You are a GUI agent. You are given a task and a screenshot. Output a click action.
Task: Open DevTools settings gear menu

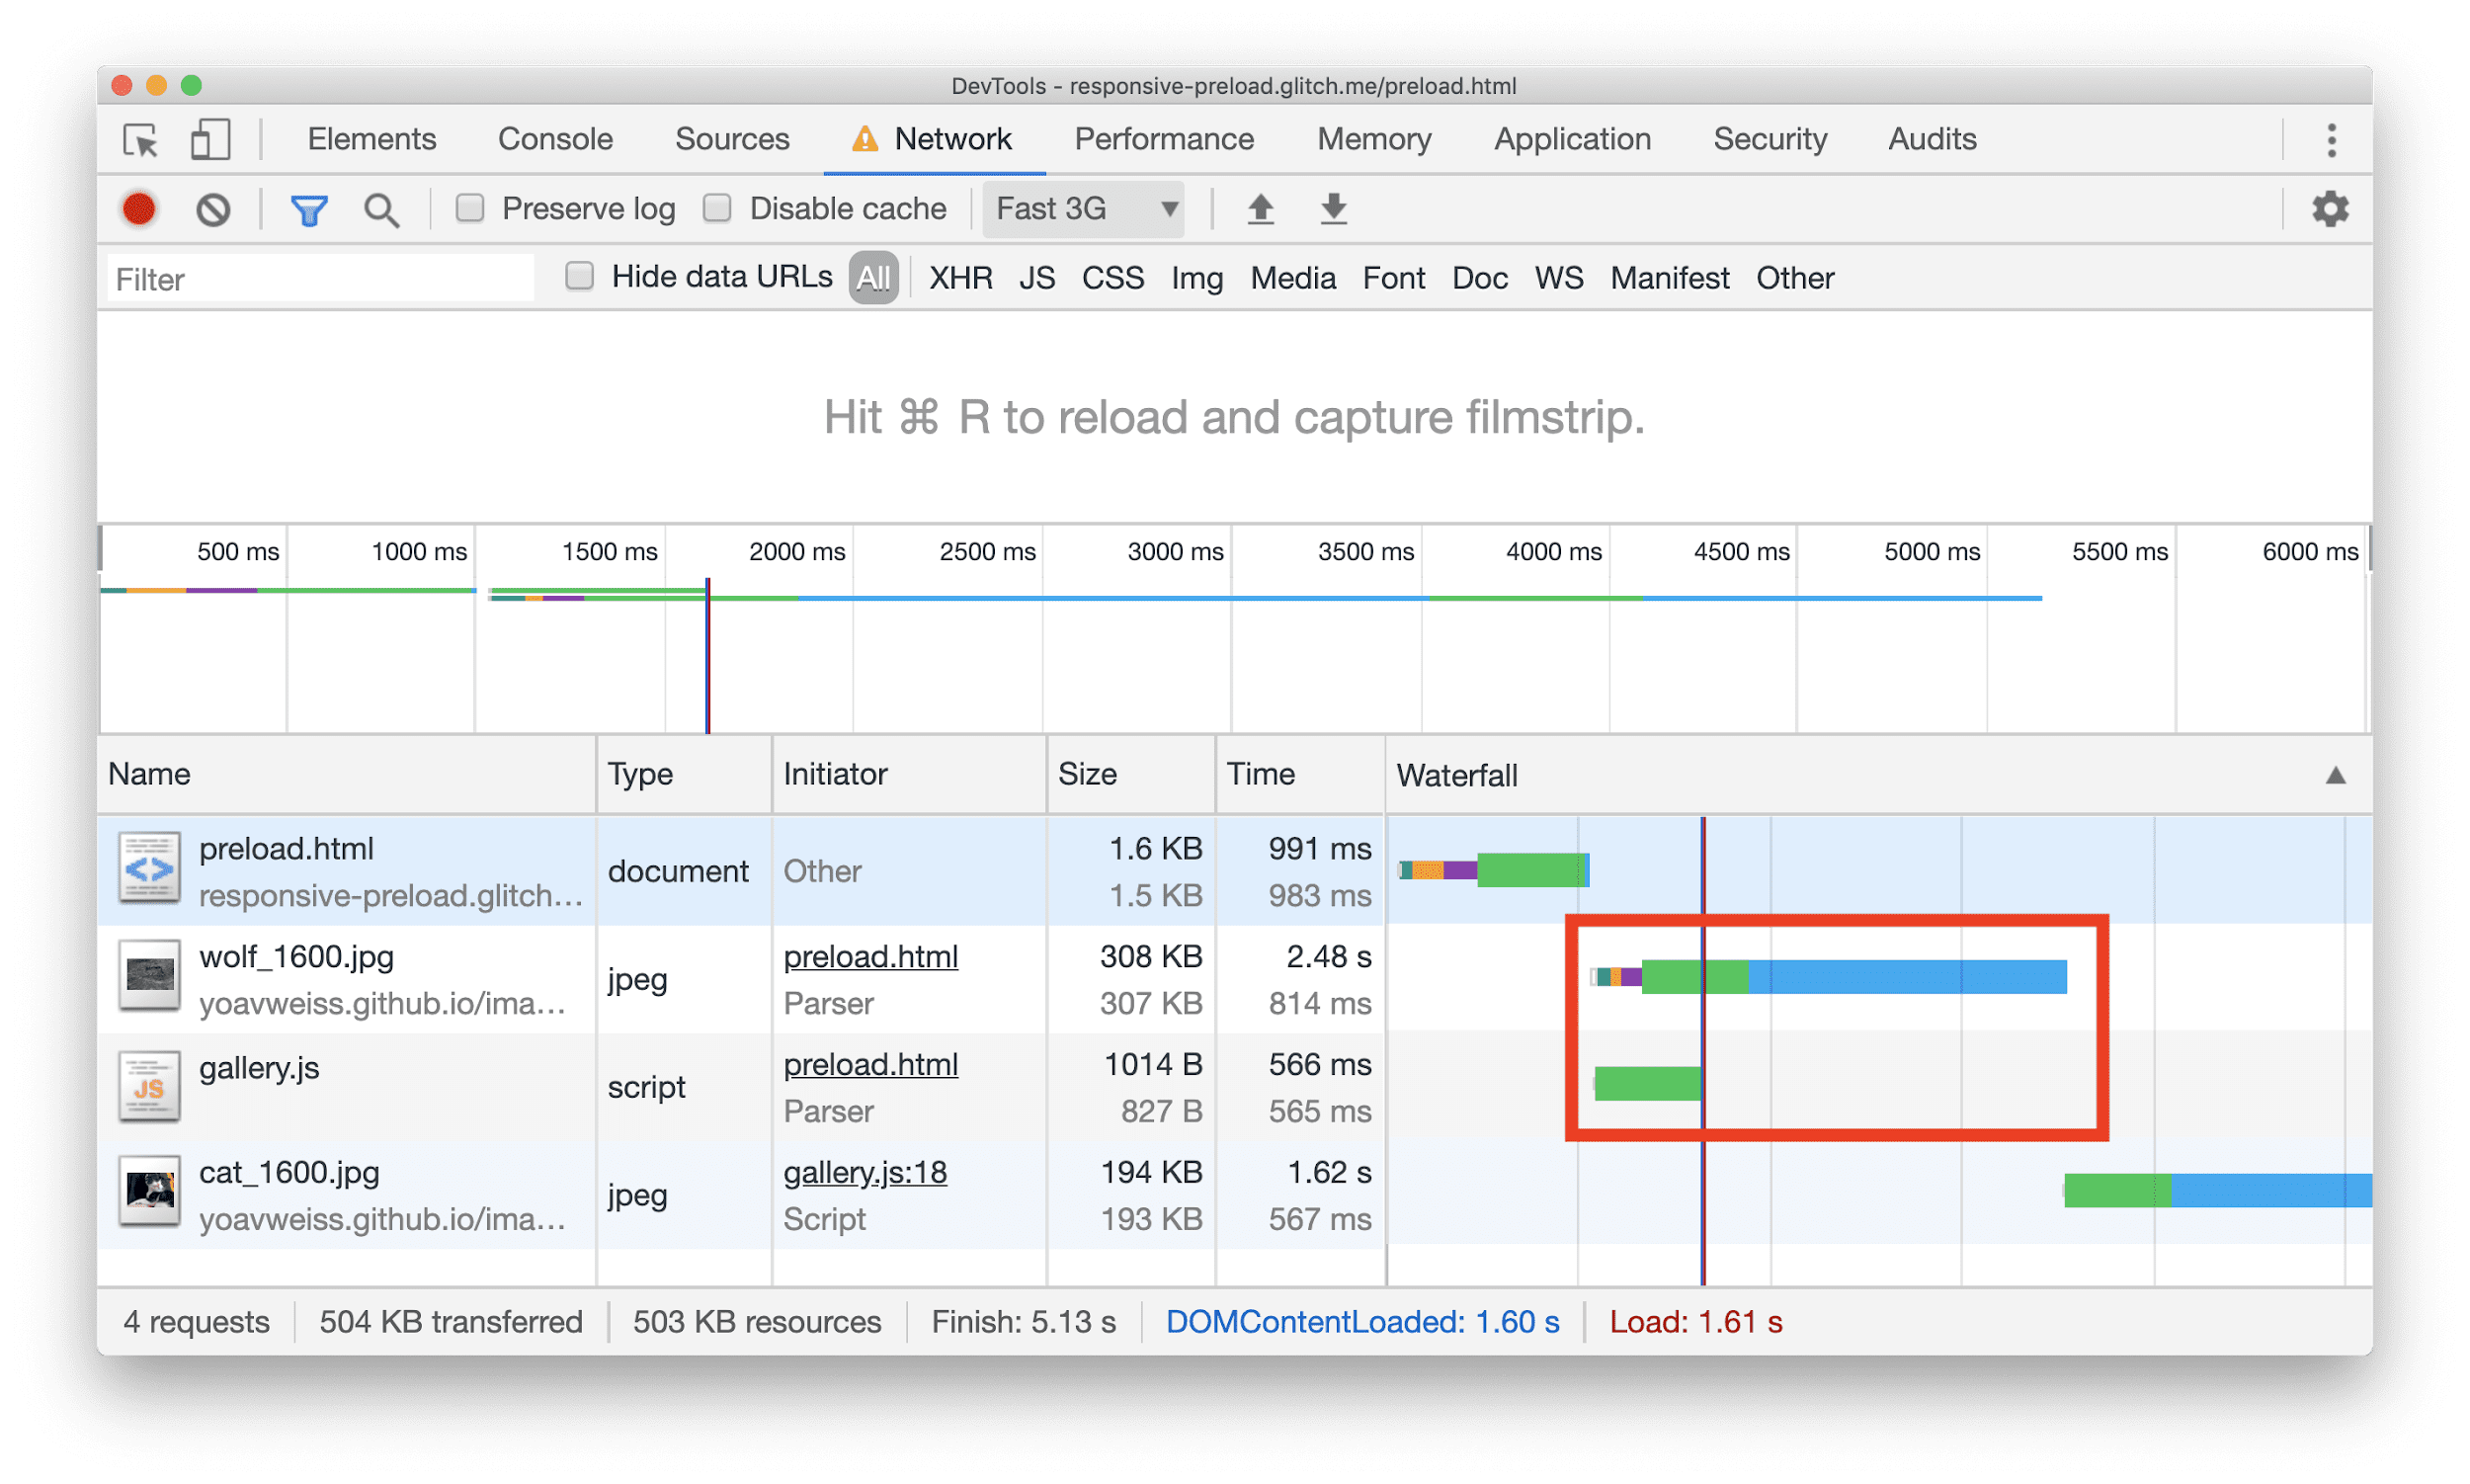[2333, 208]
